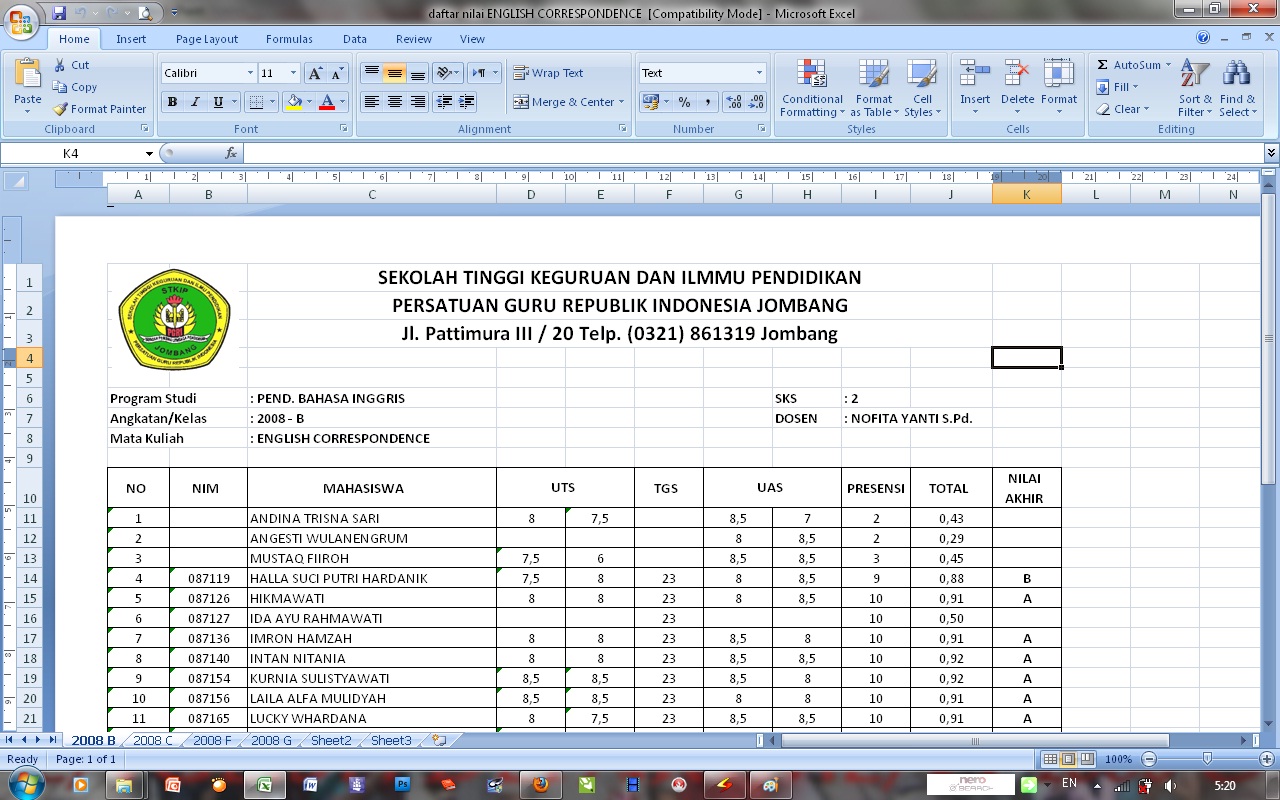
Task: Increase indent of cell text
Action: 466,102
